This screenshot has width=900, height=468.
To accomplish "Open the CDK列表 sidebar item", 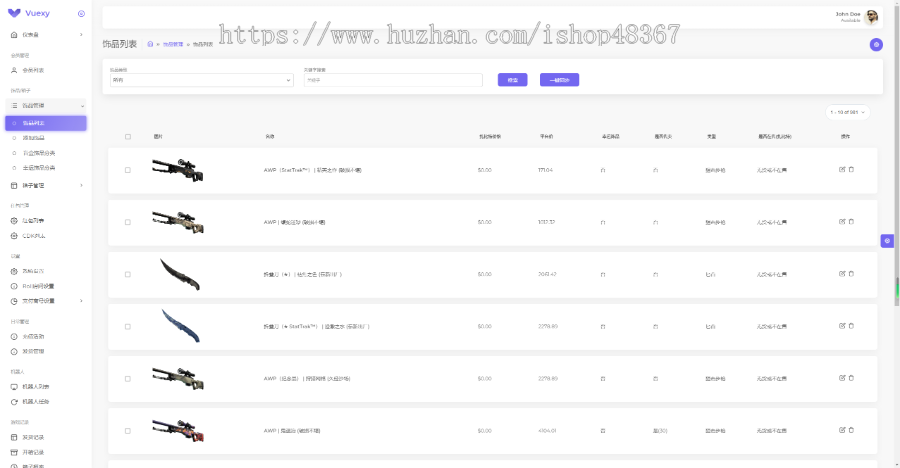I will (x=46, y=236).
